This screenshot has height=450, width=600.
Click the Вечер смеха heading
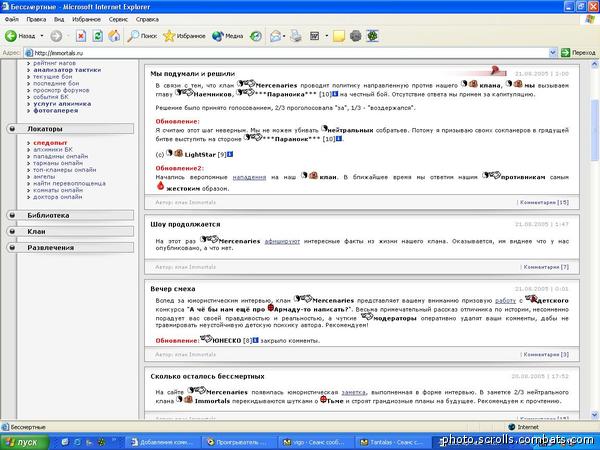point(173,289)
